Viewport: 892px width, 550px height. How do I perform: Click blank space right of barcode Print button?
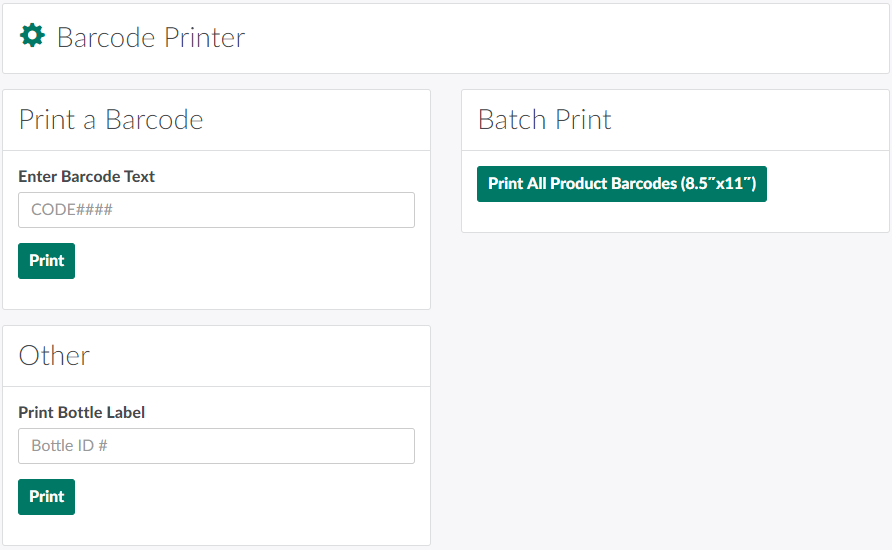tap(250, 261)
